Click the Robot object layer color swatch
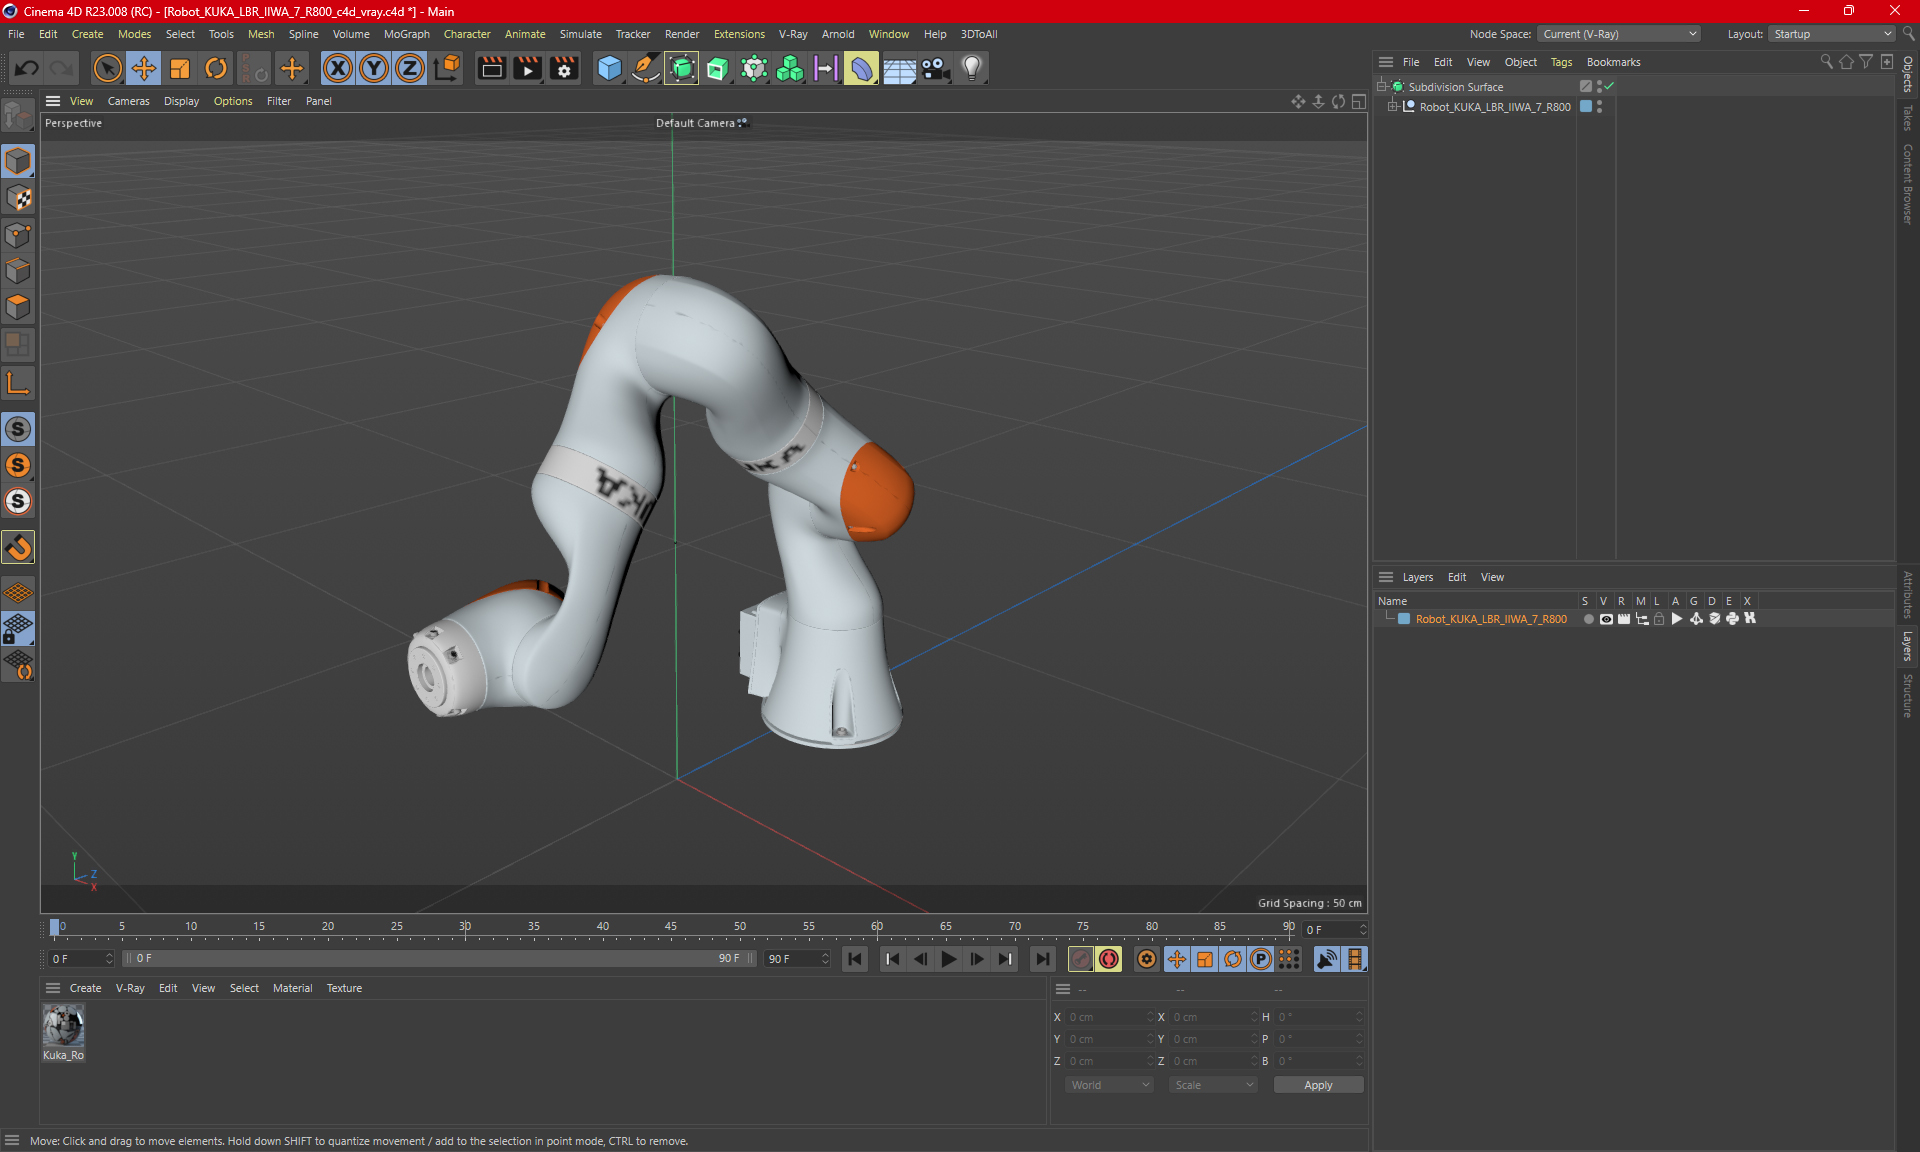This screenshot has height=1152, width=1920. click(x=1586, y=107)
